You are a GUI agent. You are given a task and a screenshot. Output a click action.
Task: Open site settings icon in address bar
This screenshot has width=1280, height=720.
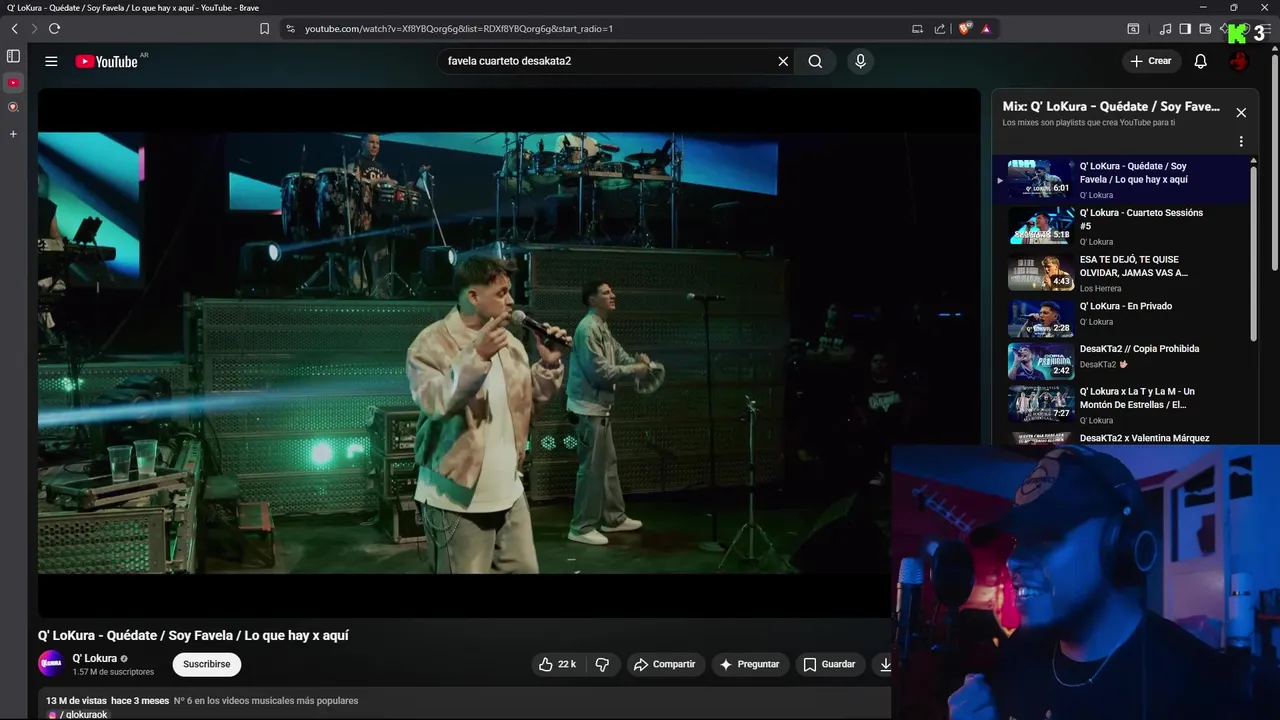289,29
